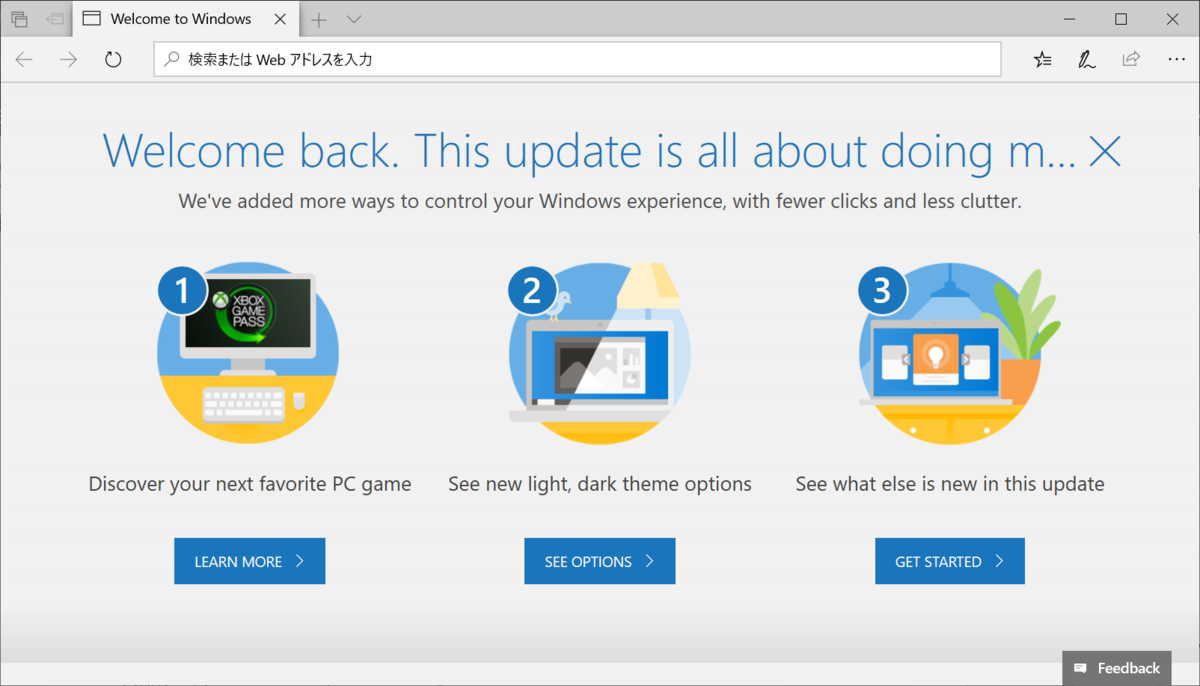Select the Welcome to Windows tab
This screenshot has height=686, width=1200.
186,19
